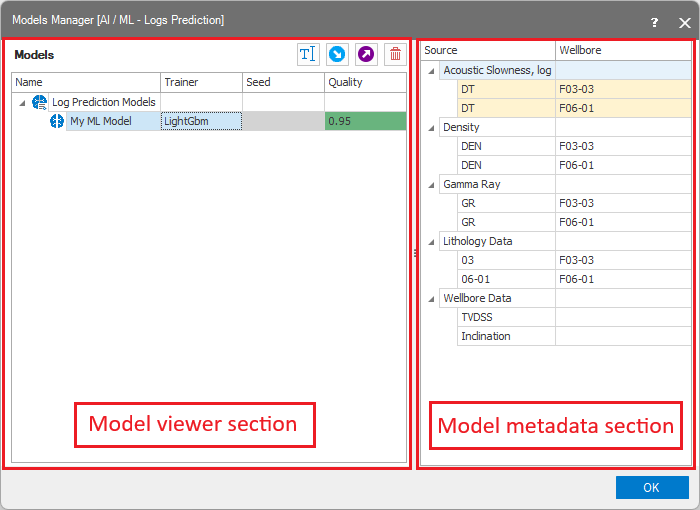Click the My ML Model brain icon

click(x=57, y=121)
